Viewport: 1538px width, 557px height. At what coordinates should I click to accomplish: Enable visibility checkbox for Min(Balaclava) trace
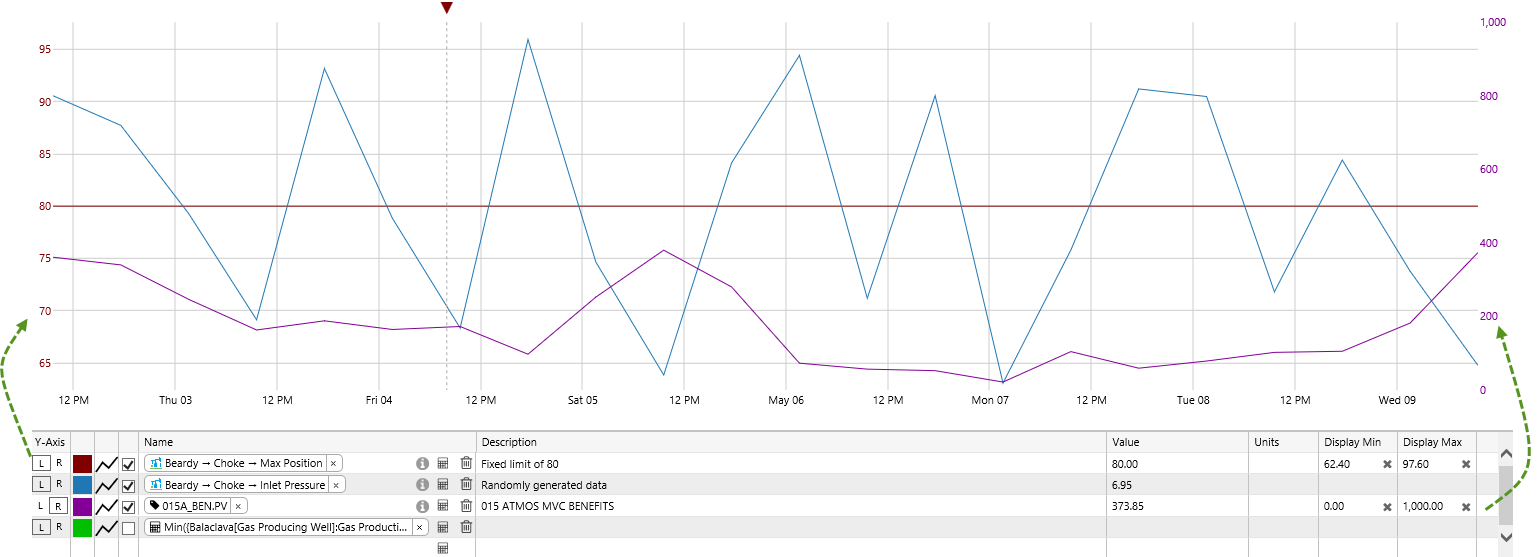pos(129,527)
